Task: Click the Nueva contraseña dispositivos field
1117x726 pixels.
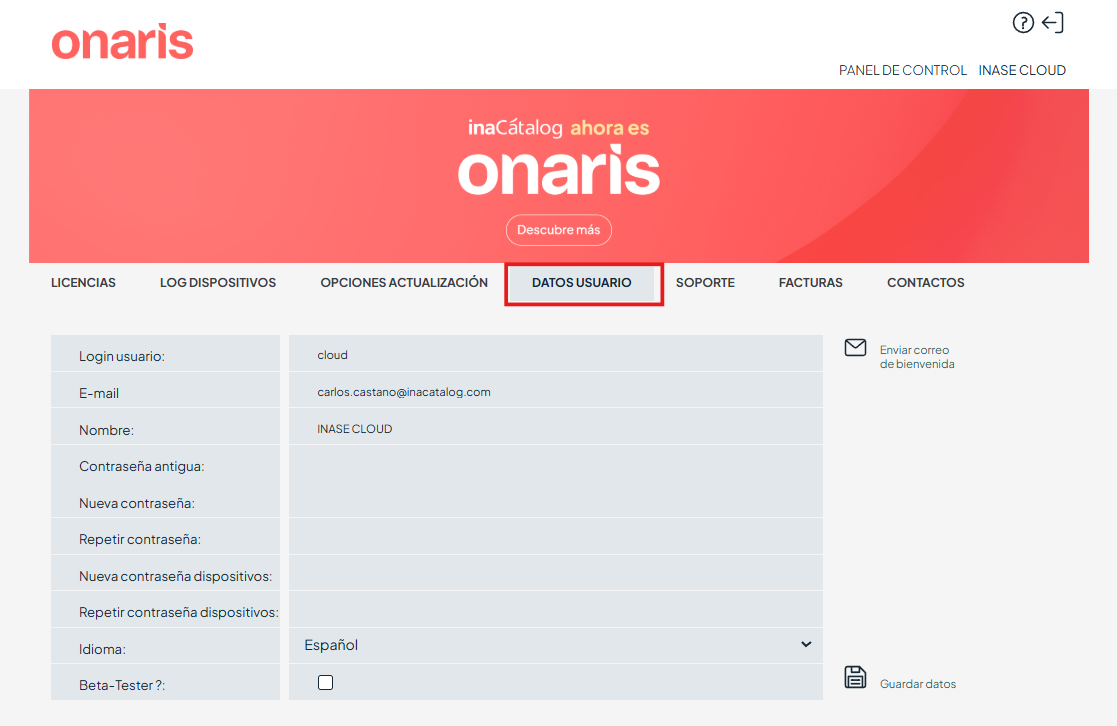Action: 556,574
